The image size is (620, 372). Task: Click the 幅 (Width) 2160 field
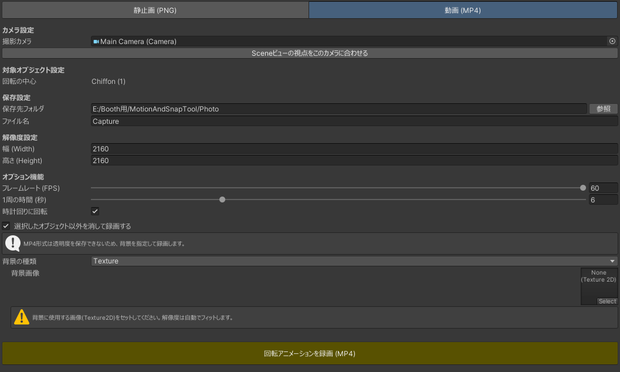click(x=354, y=149)
